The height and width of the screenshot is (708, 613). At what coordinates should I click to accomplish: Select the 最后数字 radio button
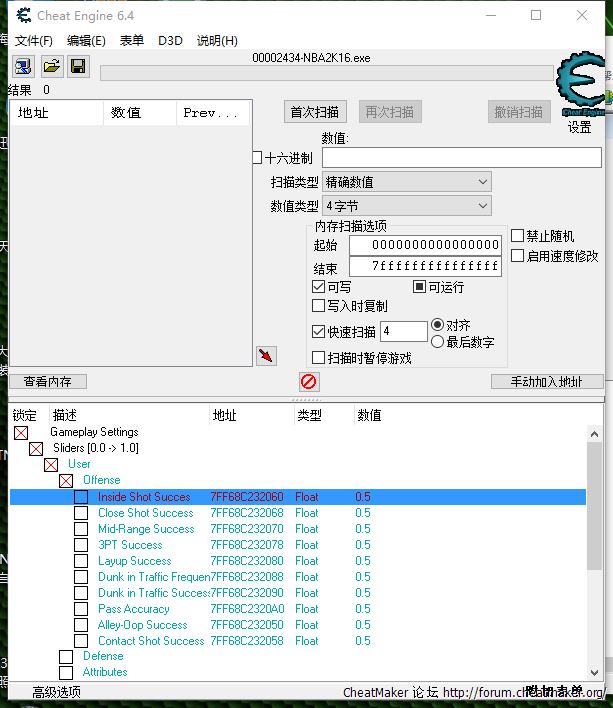tap(437, 342)
